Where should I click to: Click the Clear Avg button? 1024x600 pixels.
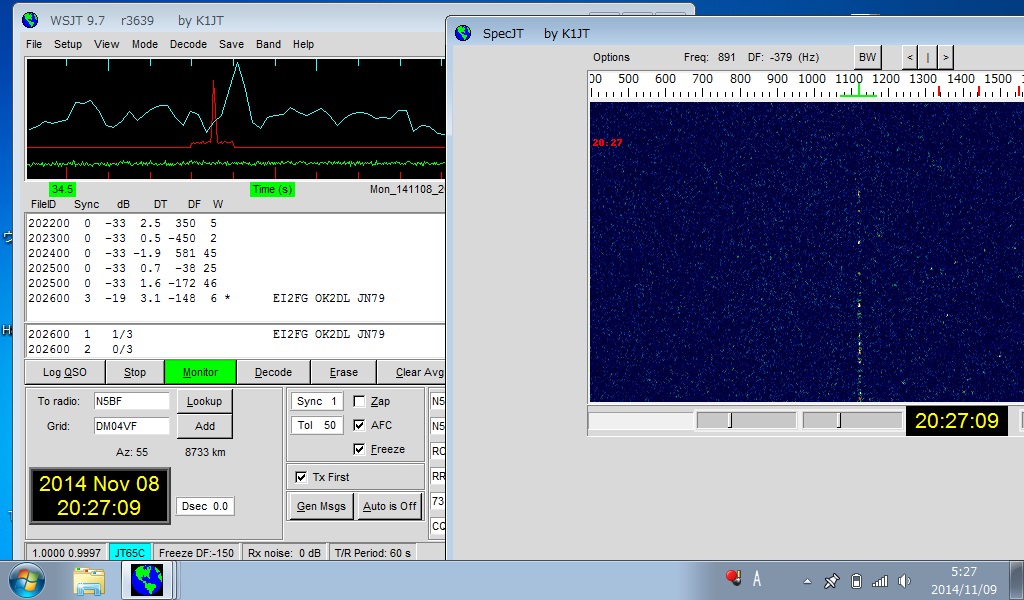click(x=412, y=372)
